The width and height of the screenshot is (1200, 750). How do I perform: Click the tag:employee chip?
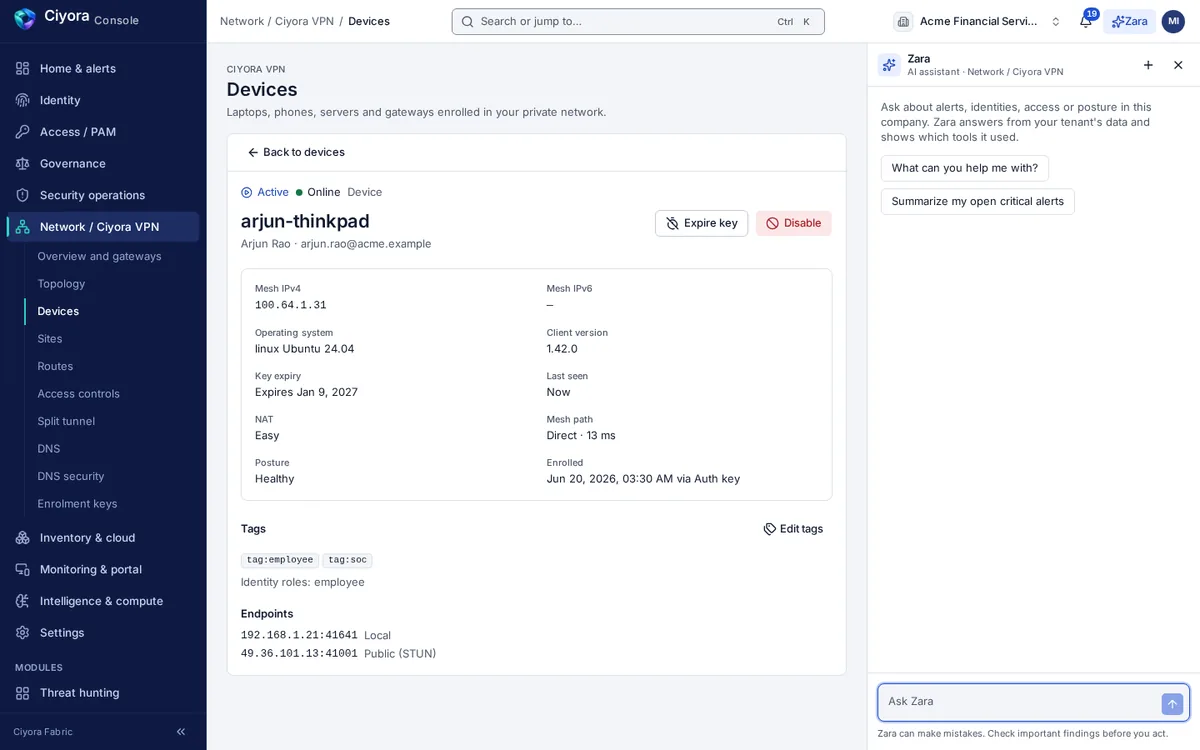pos(280,560)
